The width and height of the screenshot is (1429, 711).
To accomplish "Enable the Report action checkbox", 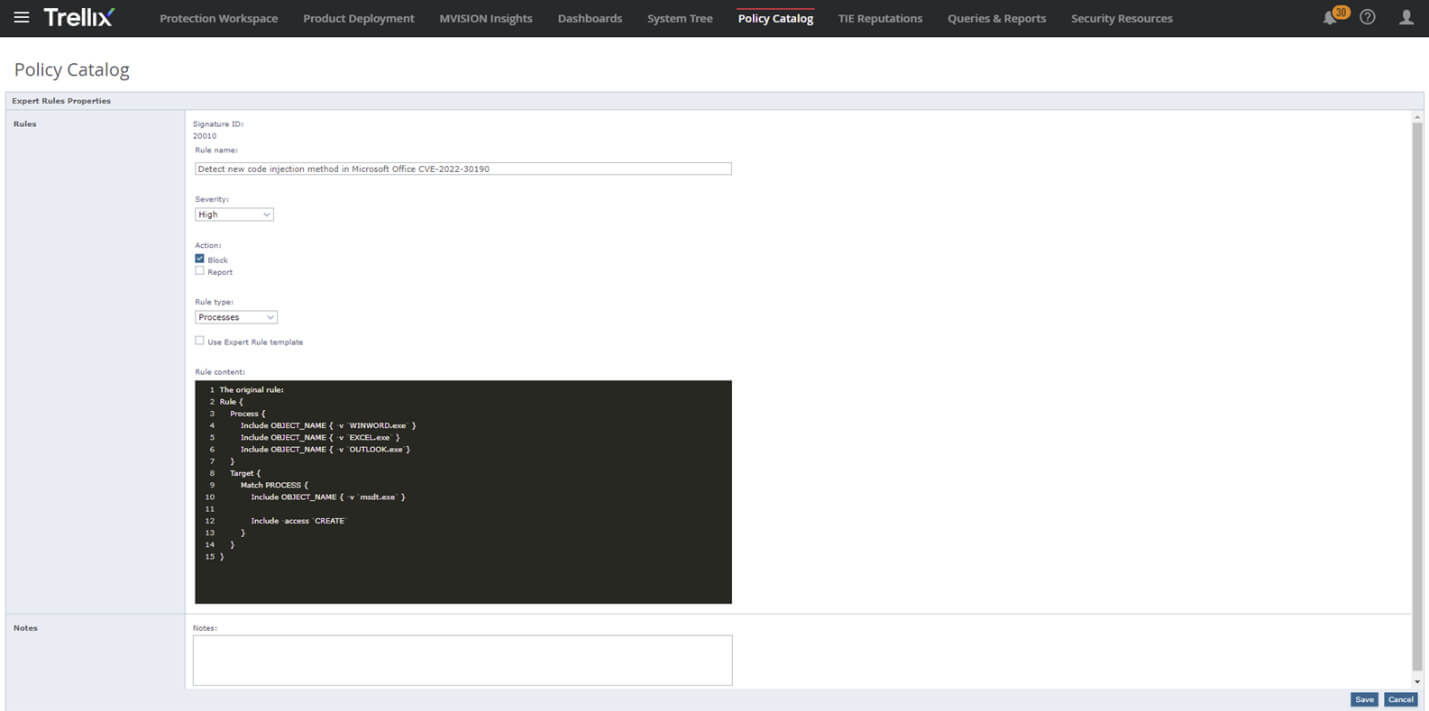I will click(200, 271).
